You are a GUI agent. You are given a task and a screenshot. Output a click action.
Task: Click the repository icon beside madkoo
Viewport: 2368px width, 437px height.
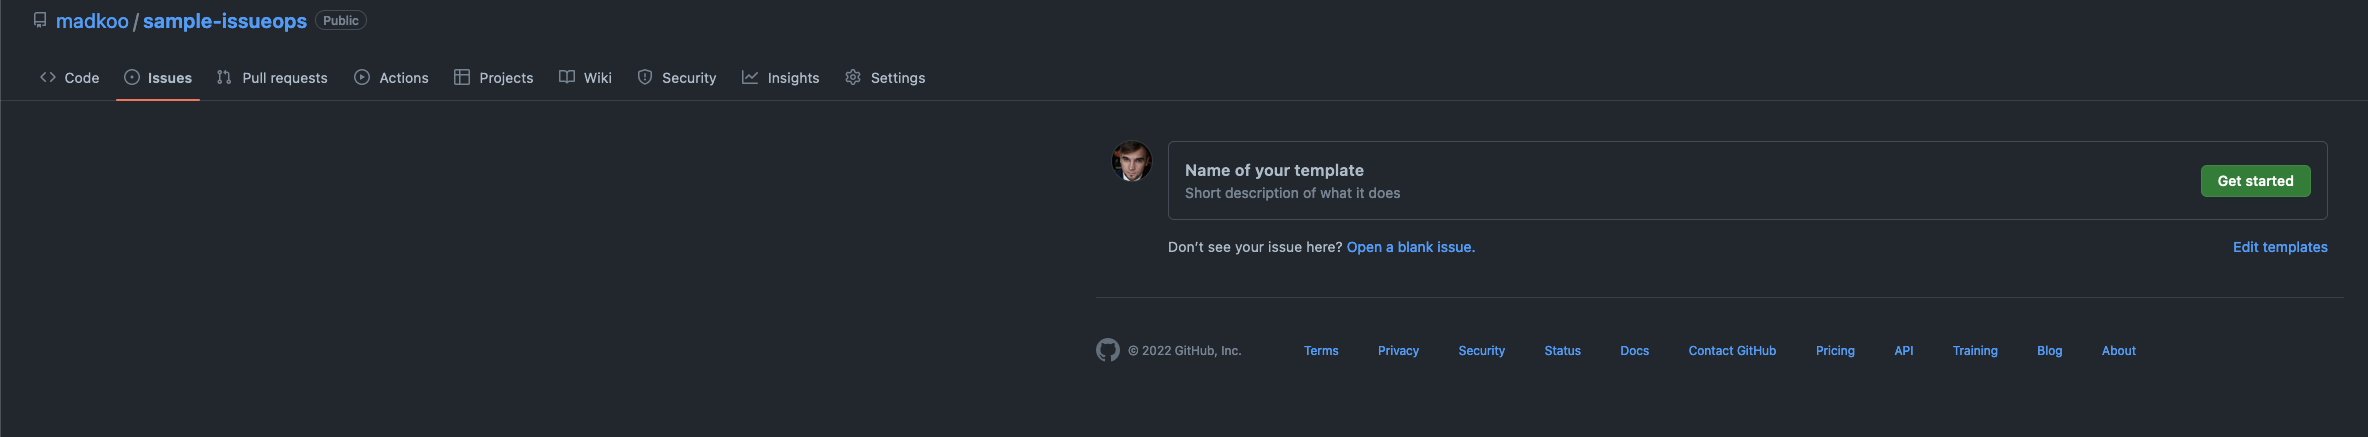pyautogui.click(x=40, y=20)
